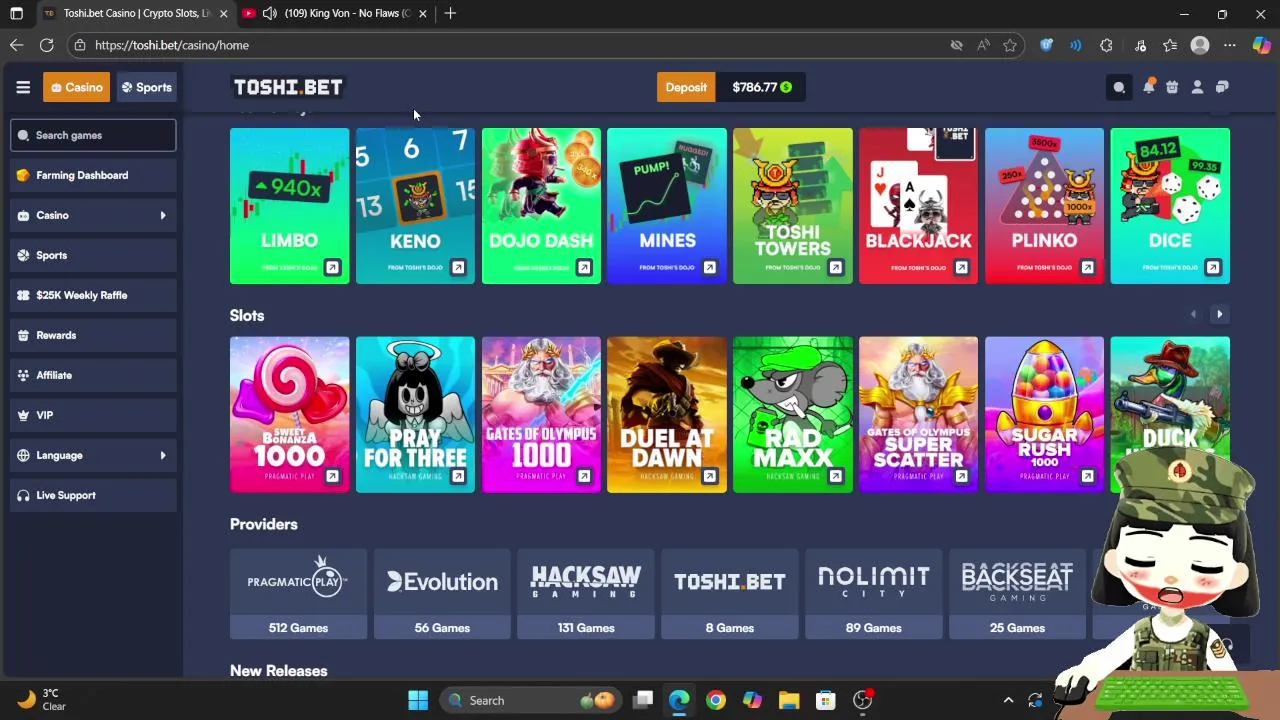1280x720 pixels.
Task: Open the Evolution provider card
Action: [x=442, y=593]
